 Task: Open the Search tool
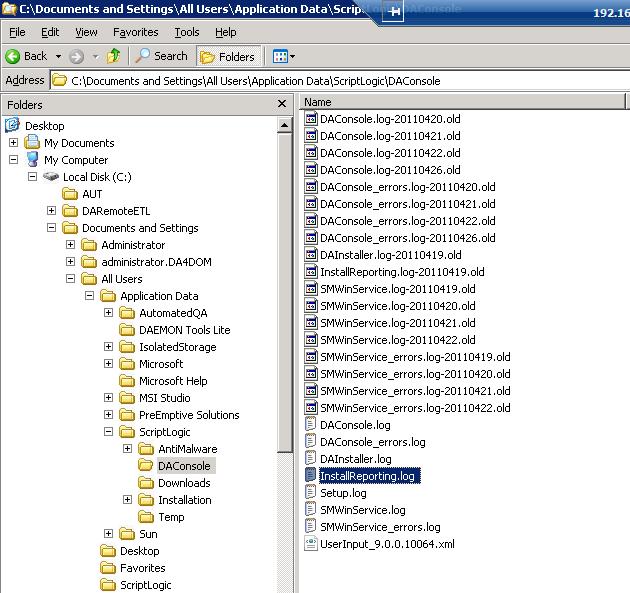coord(162,56)
